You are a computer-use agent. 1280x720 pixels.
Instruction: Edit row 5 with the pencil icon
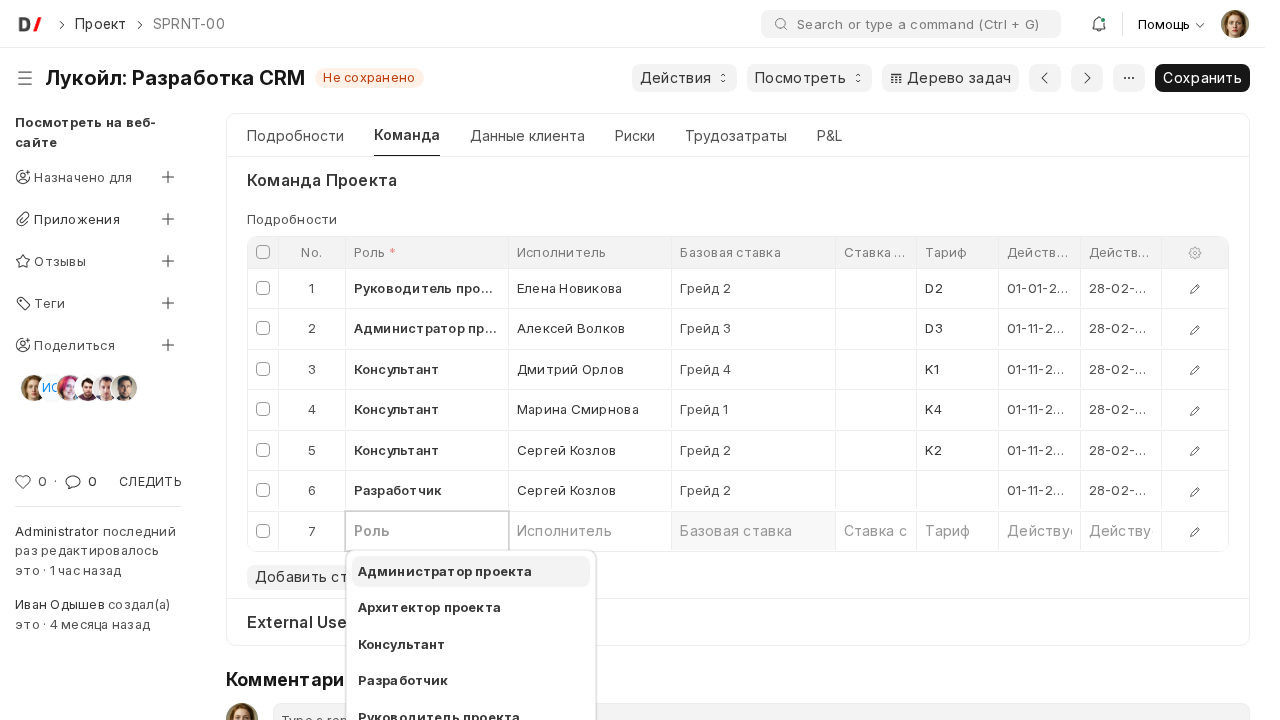tap(1195, 451)
